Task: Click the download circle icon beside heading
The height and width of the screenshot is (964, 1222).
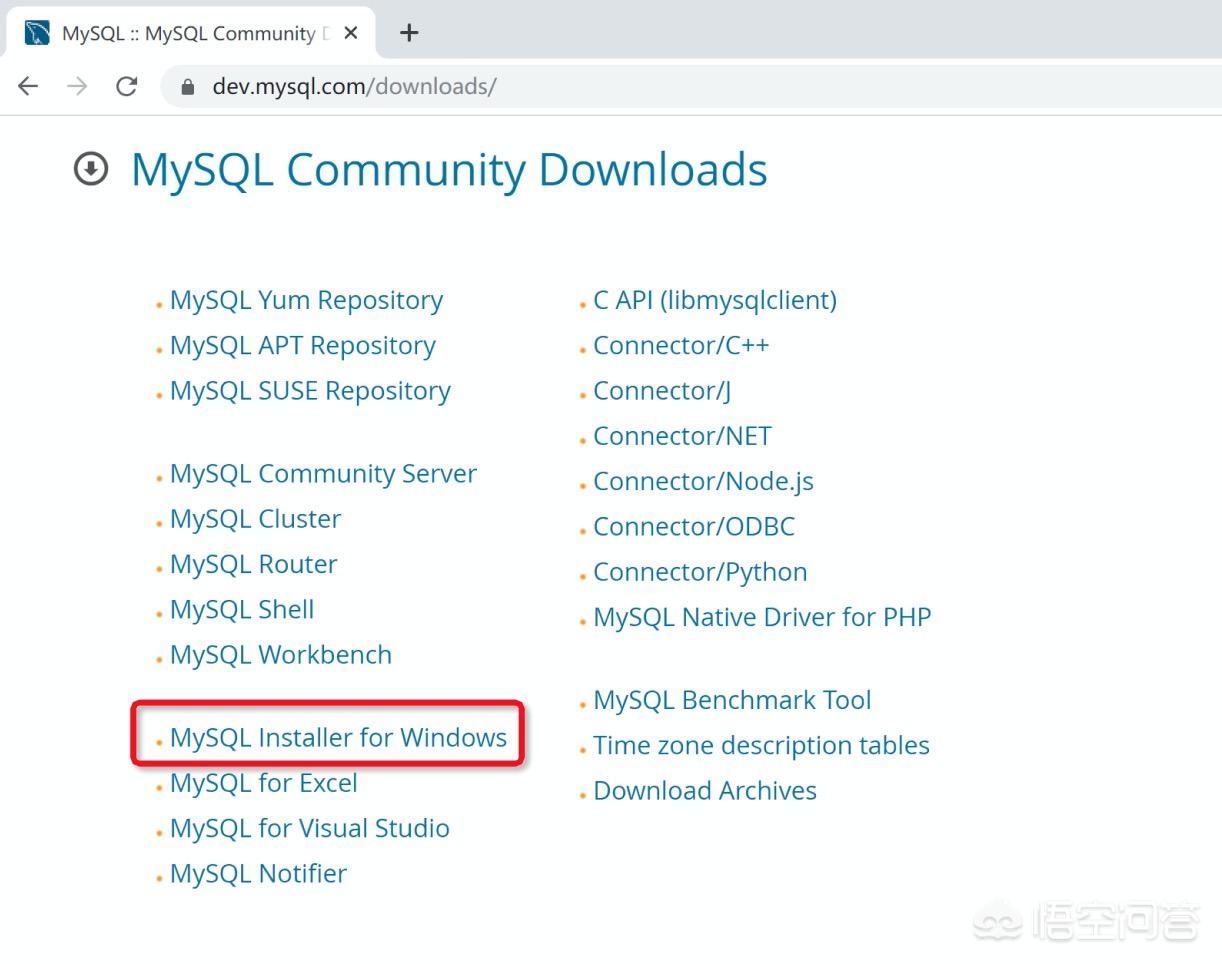Action: coord(91,168)
